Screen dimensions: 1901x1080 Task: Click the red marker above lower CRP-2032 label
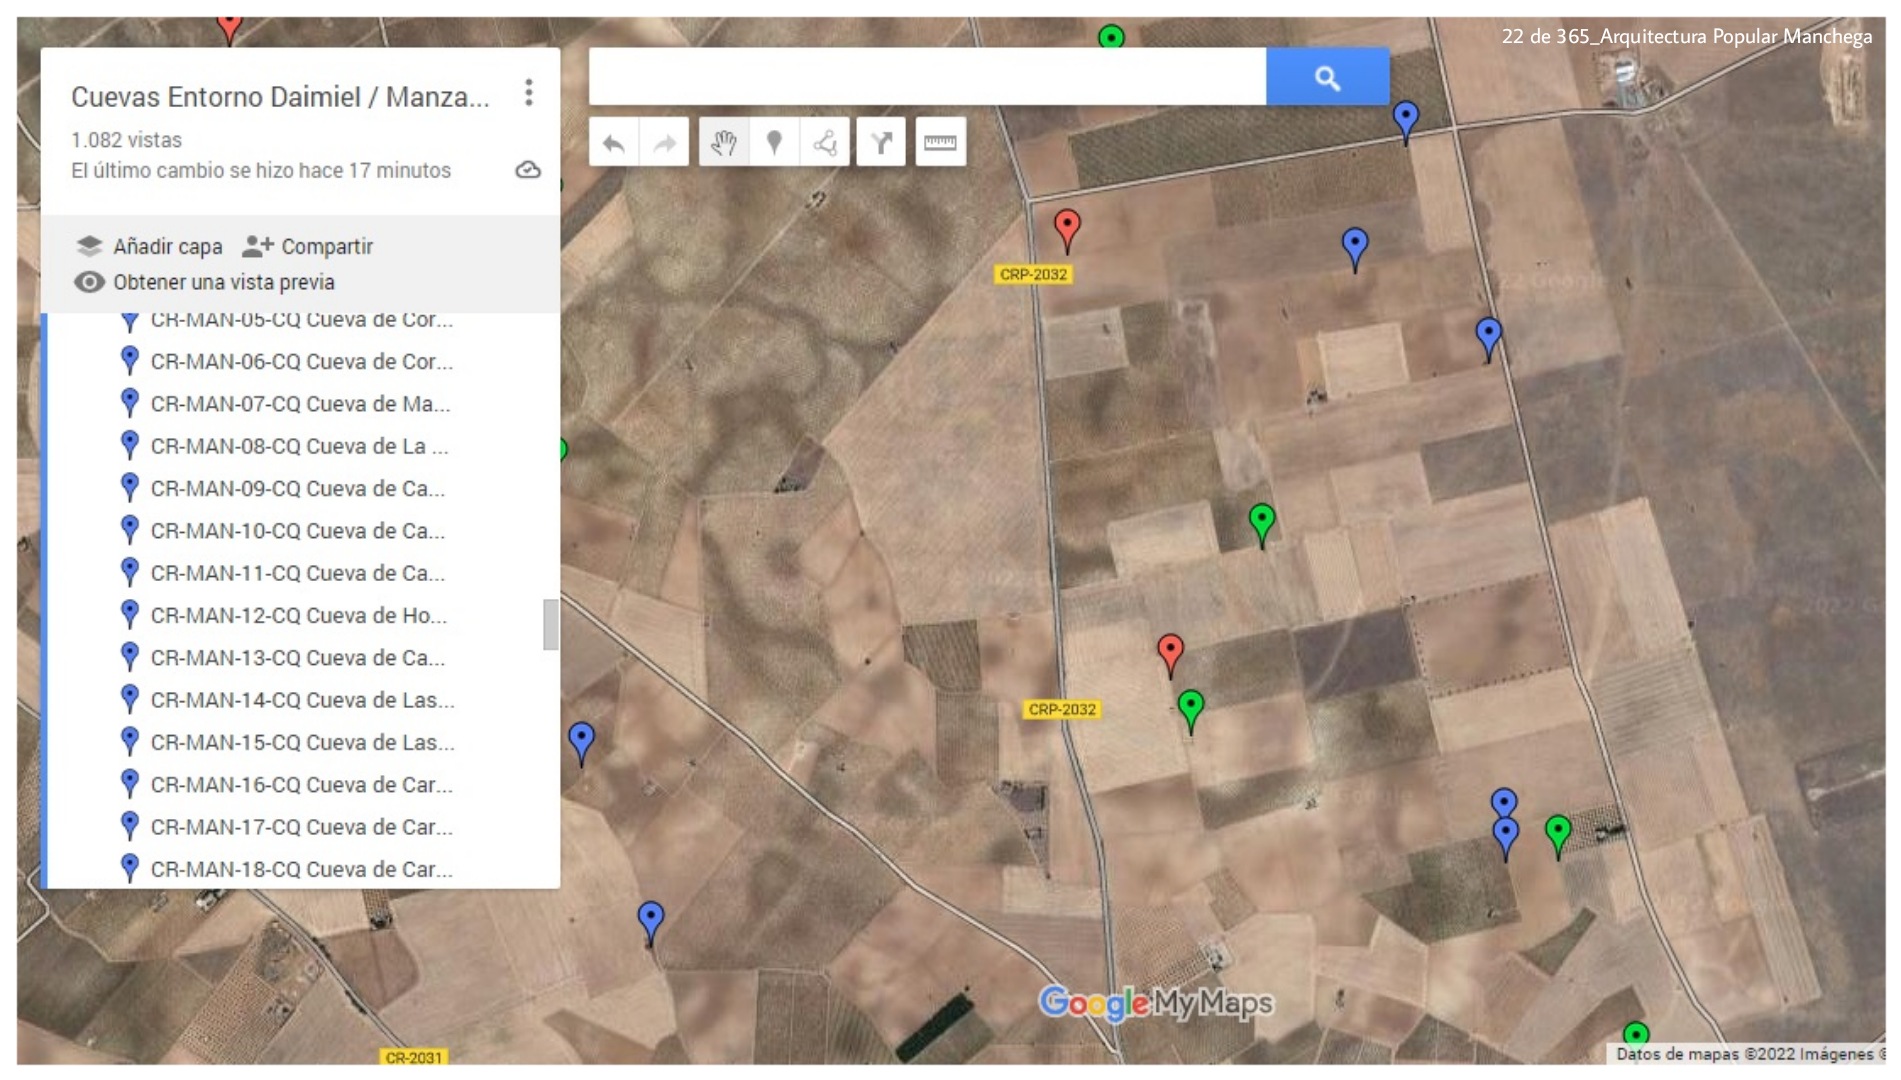1170,655
